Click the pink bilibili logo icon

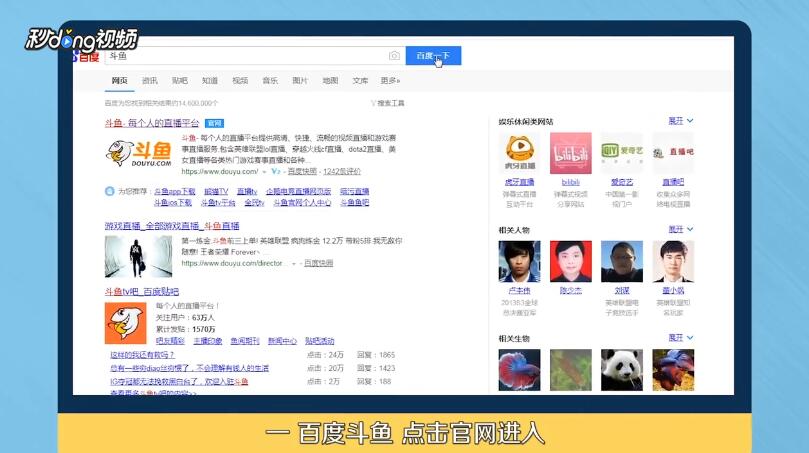point(571,153)
